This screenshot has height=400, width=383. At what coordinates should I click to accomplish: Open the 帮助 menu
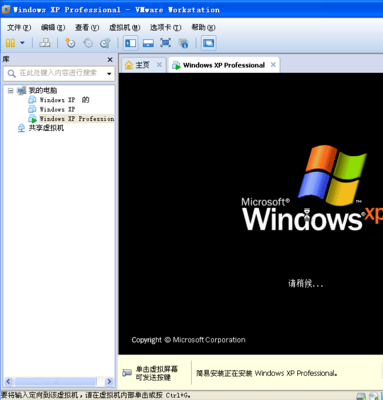coord(203,27)
